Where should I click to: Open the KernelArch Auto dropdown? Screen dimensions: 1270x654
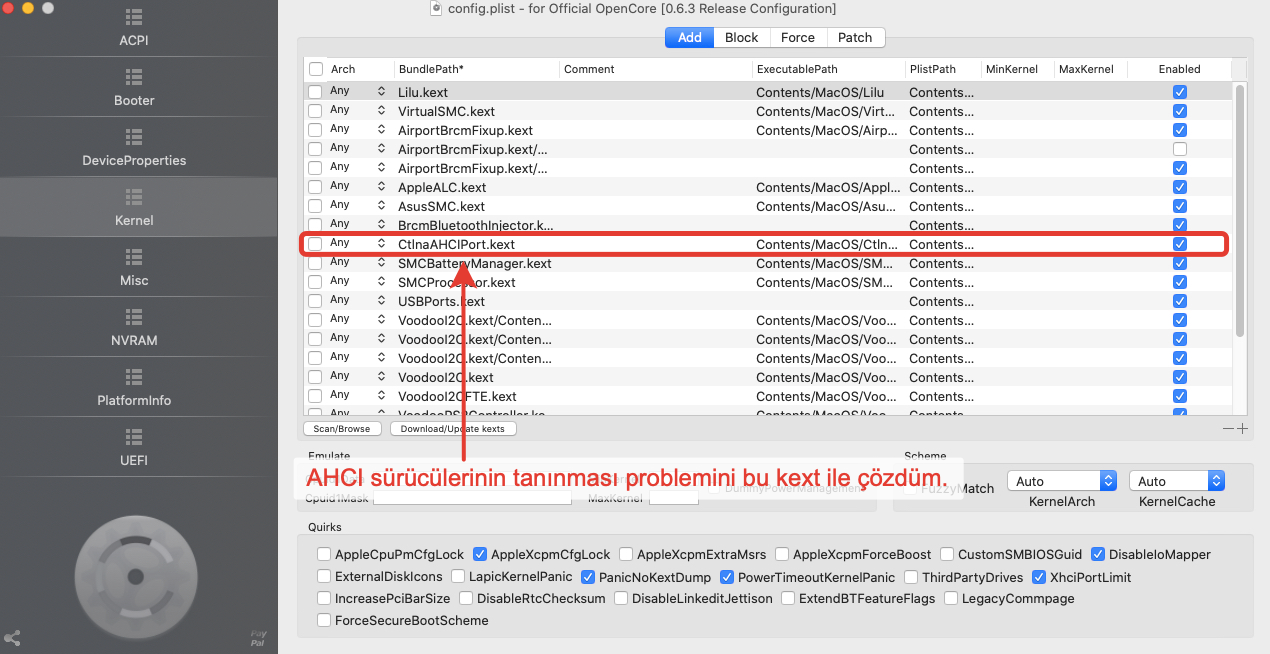pyautogui.click(x=1061, y=481)
